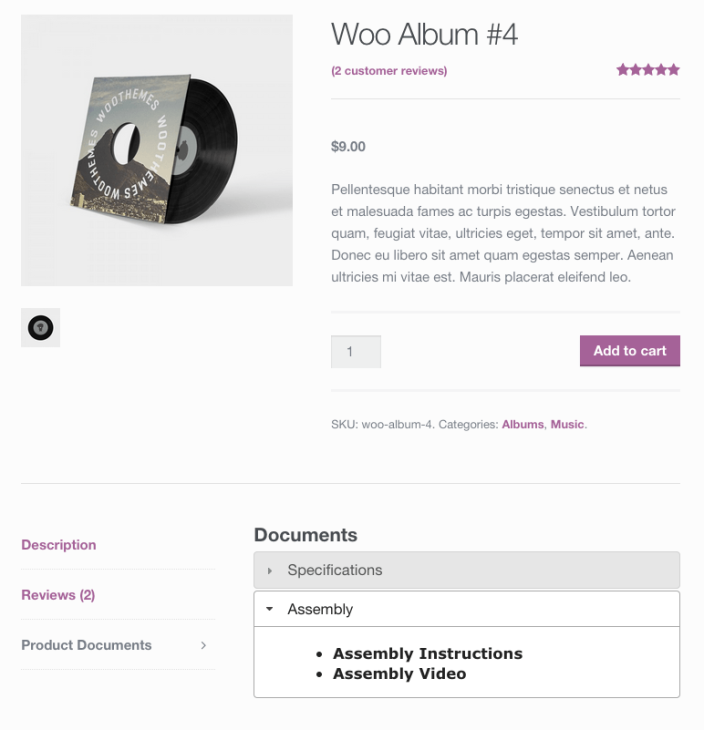
Task: Switch to the Description tab
Action: pos(59,545)
